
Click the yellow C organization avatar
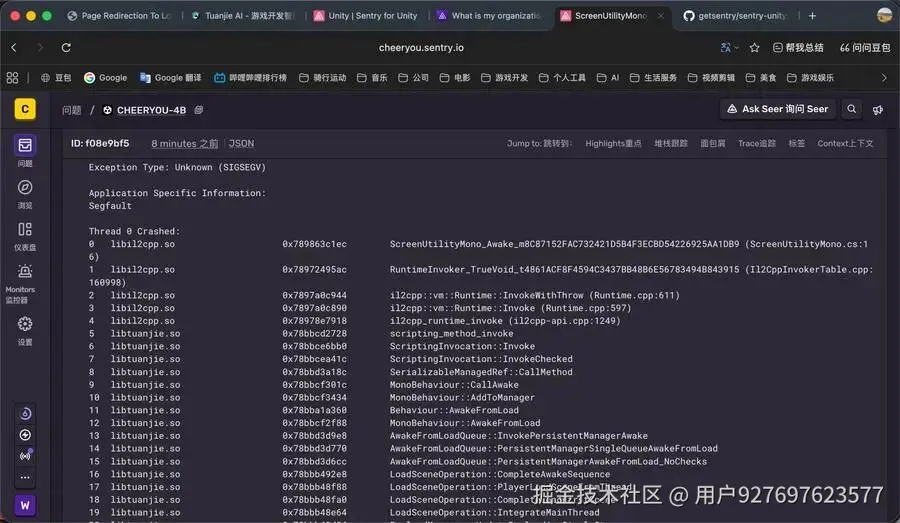(25, 109)
